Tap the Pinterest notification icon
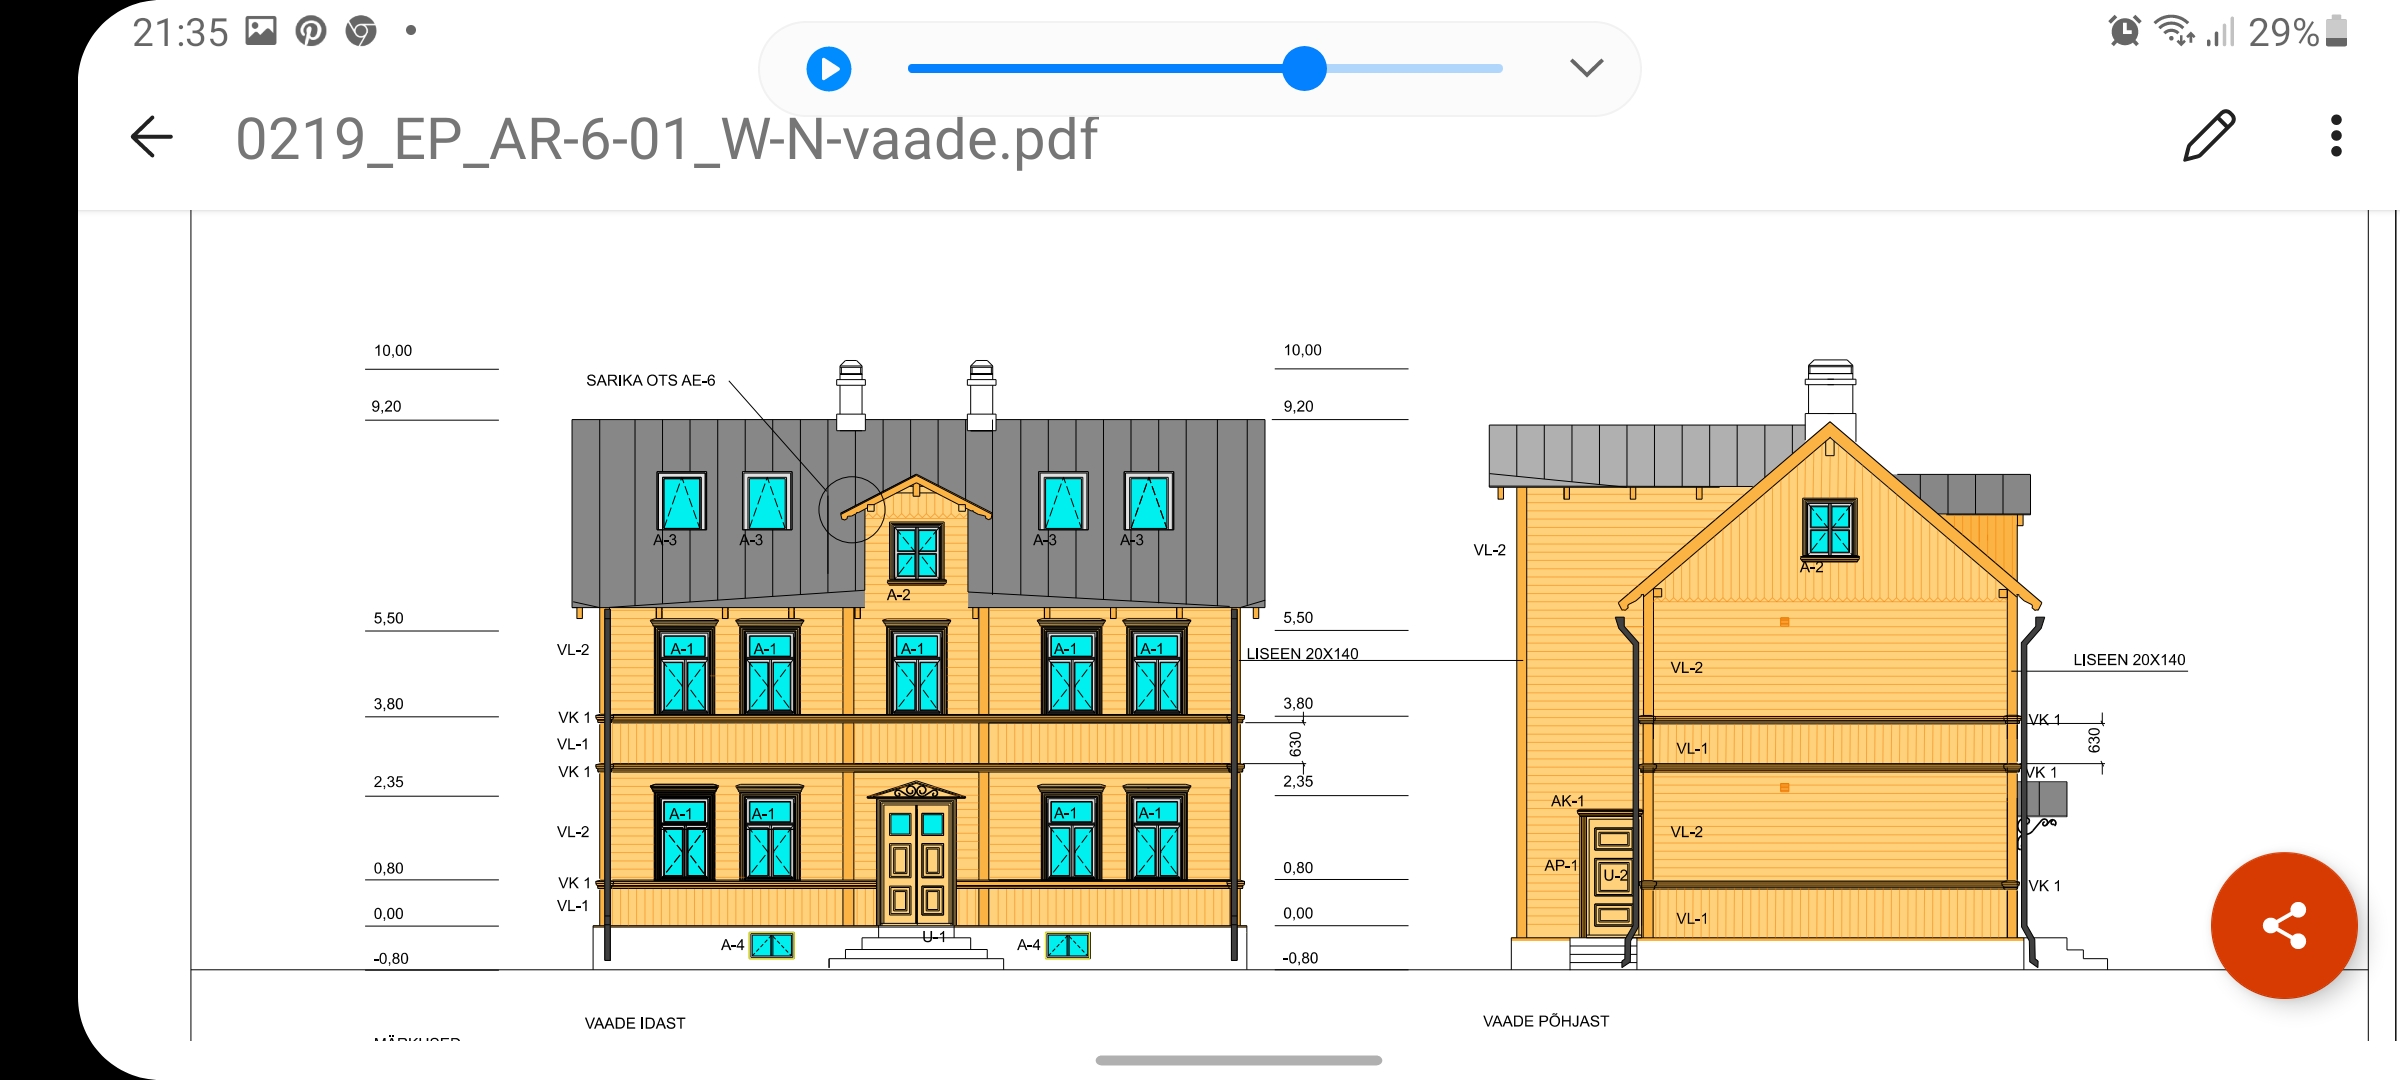2400x1080 pixels. pyautogui.click(x=311, y=31)
